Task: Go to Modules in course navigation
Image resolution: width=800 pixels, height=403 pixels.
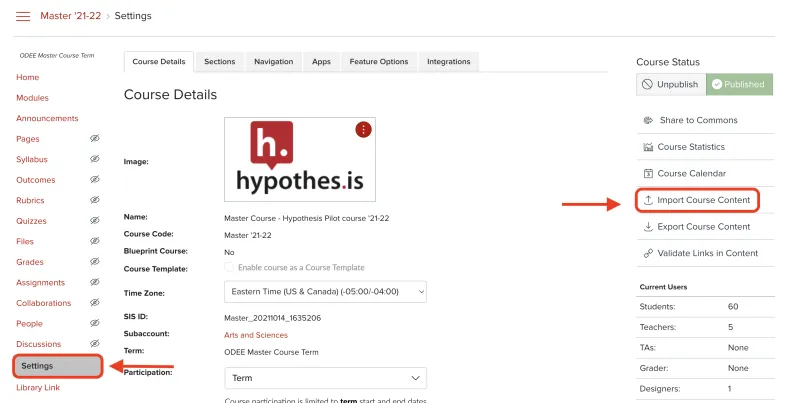Action: [x=32, y=98]
